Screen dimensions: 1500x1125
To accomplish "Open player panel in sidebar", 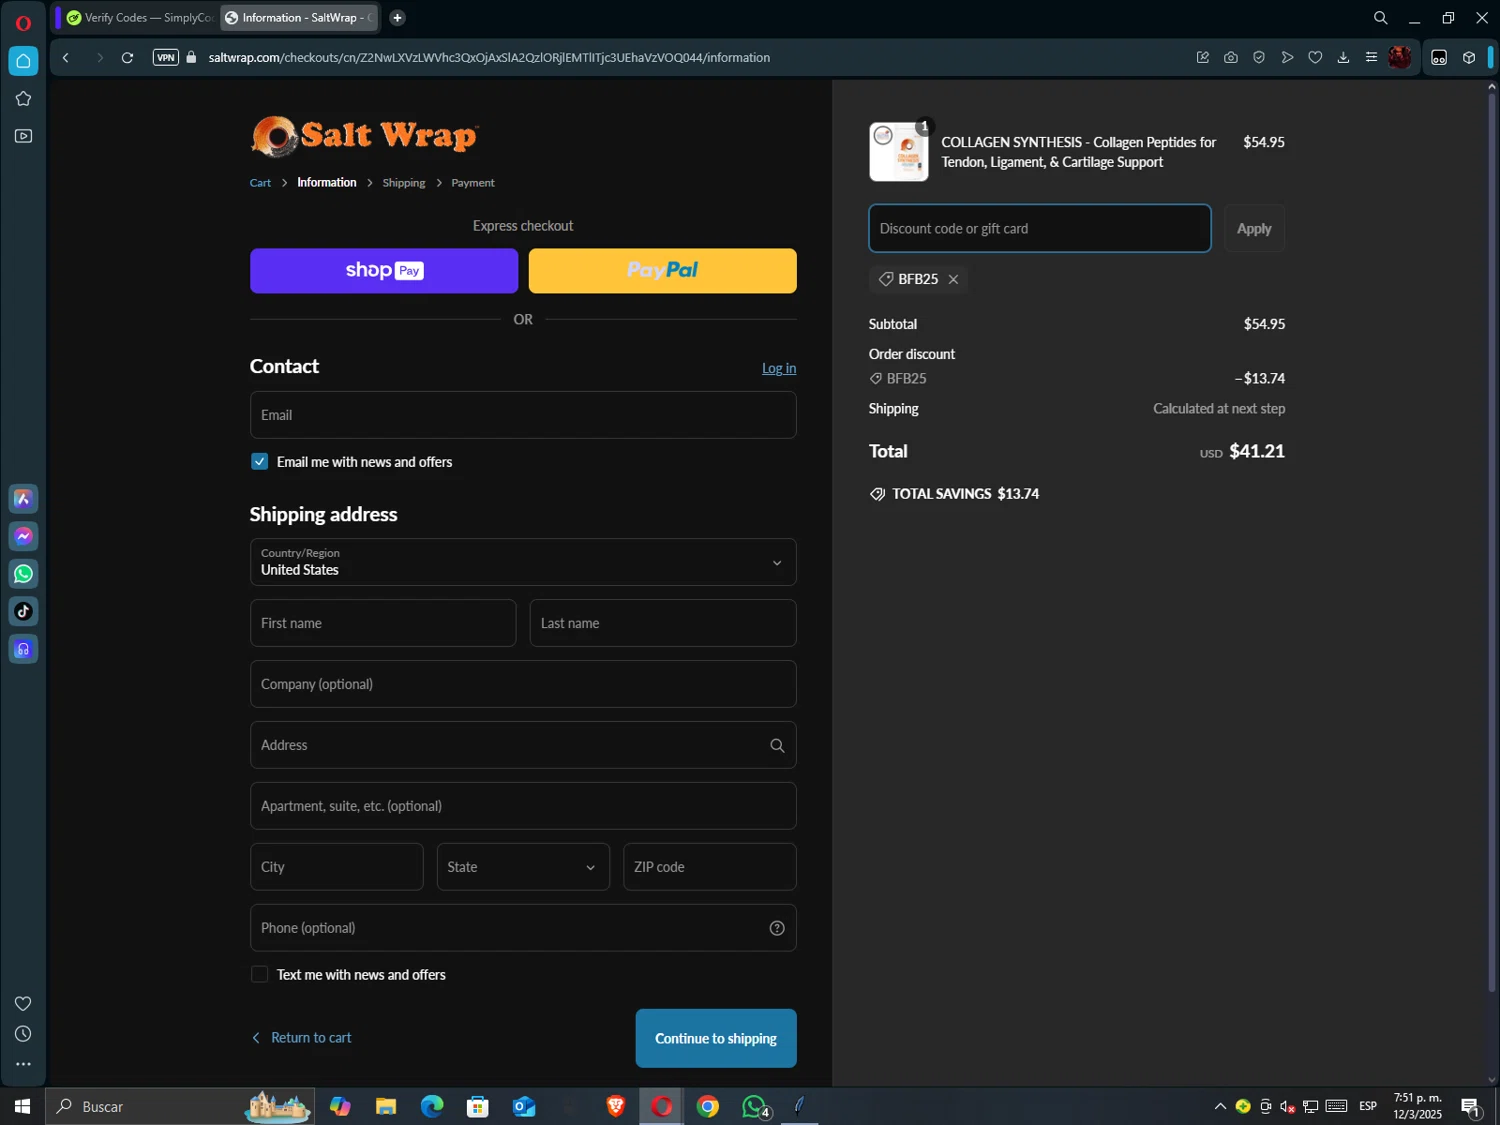I will pyautogui.click(x=23, y=136).
